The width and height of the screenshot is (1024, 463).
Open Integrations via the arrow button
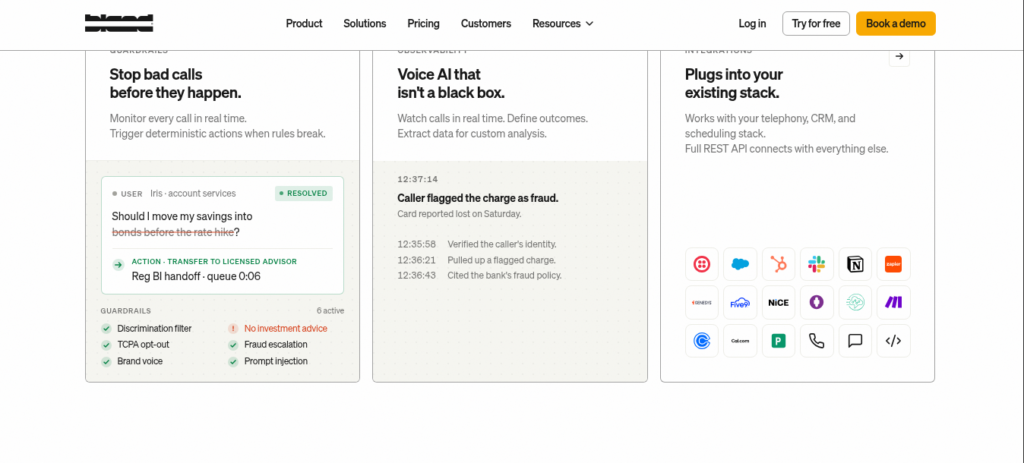(899, 56)
